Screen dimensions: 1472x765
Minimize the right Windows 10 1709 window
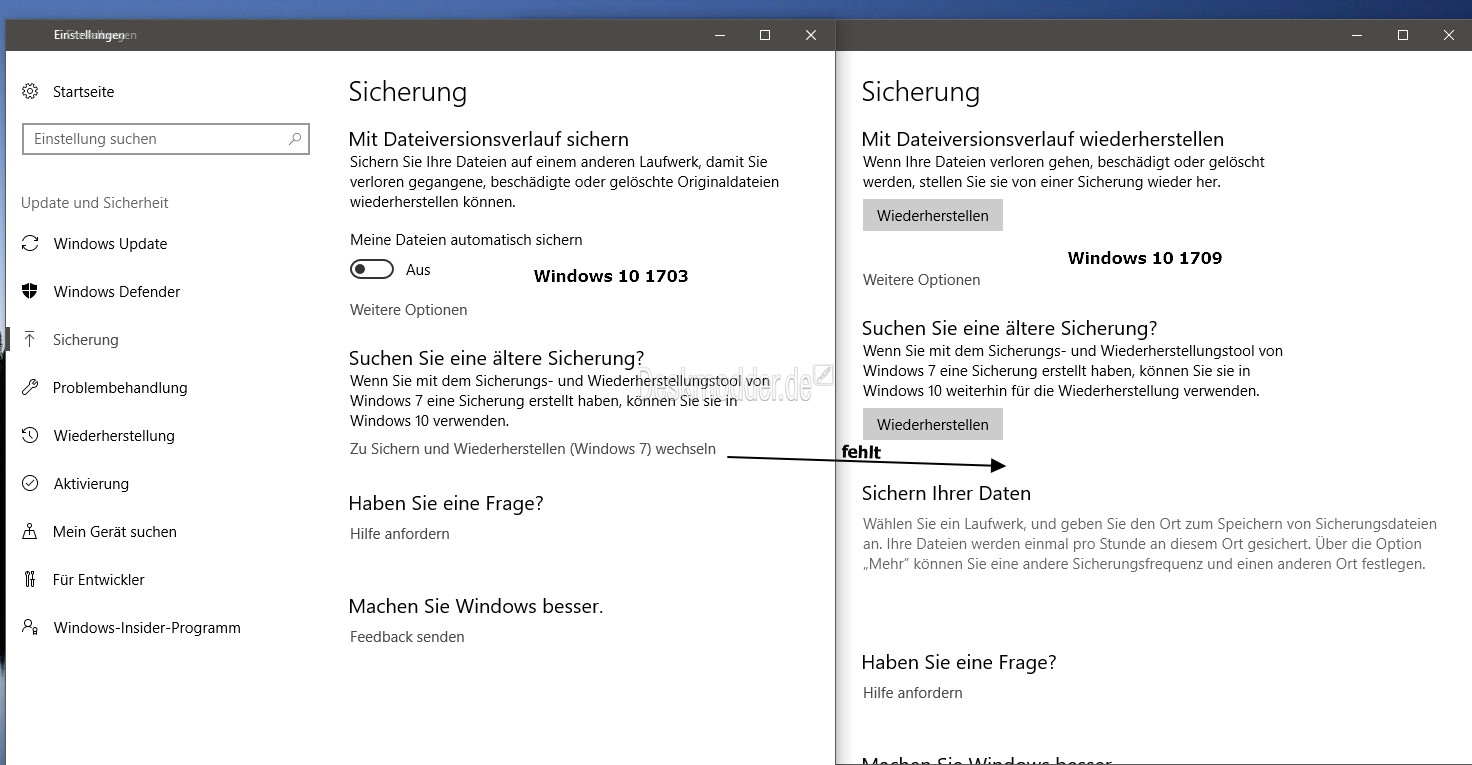tap(1357, 35)
